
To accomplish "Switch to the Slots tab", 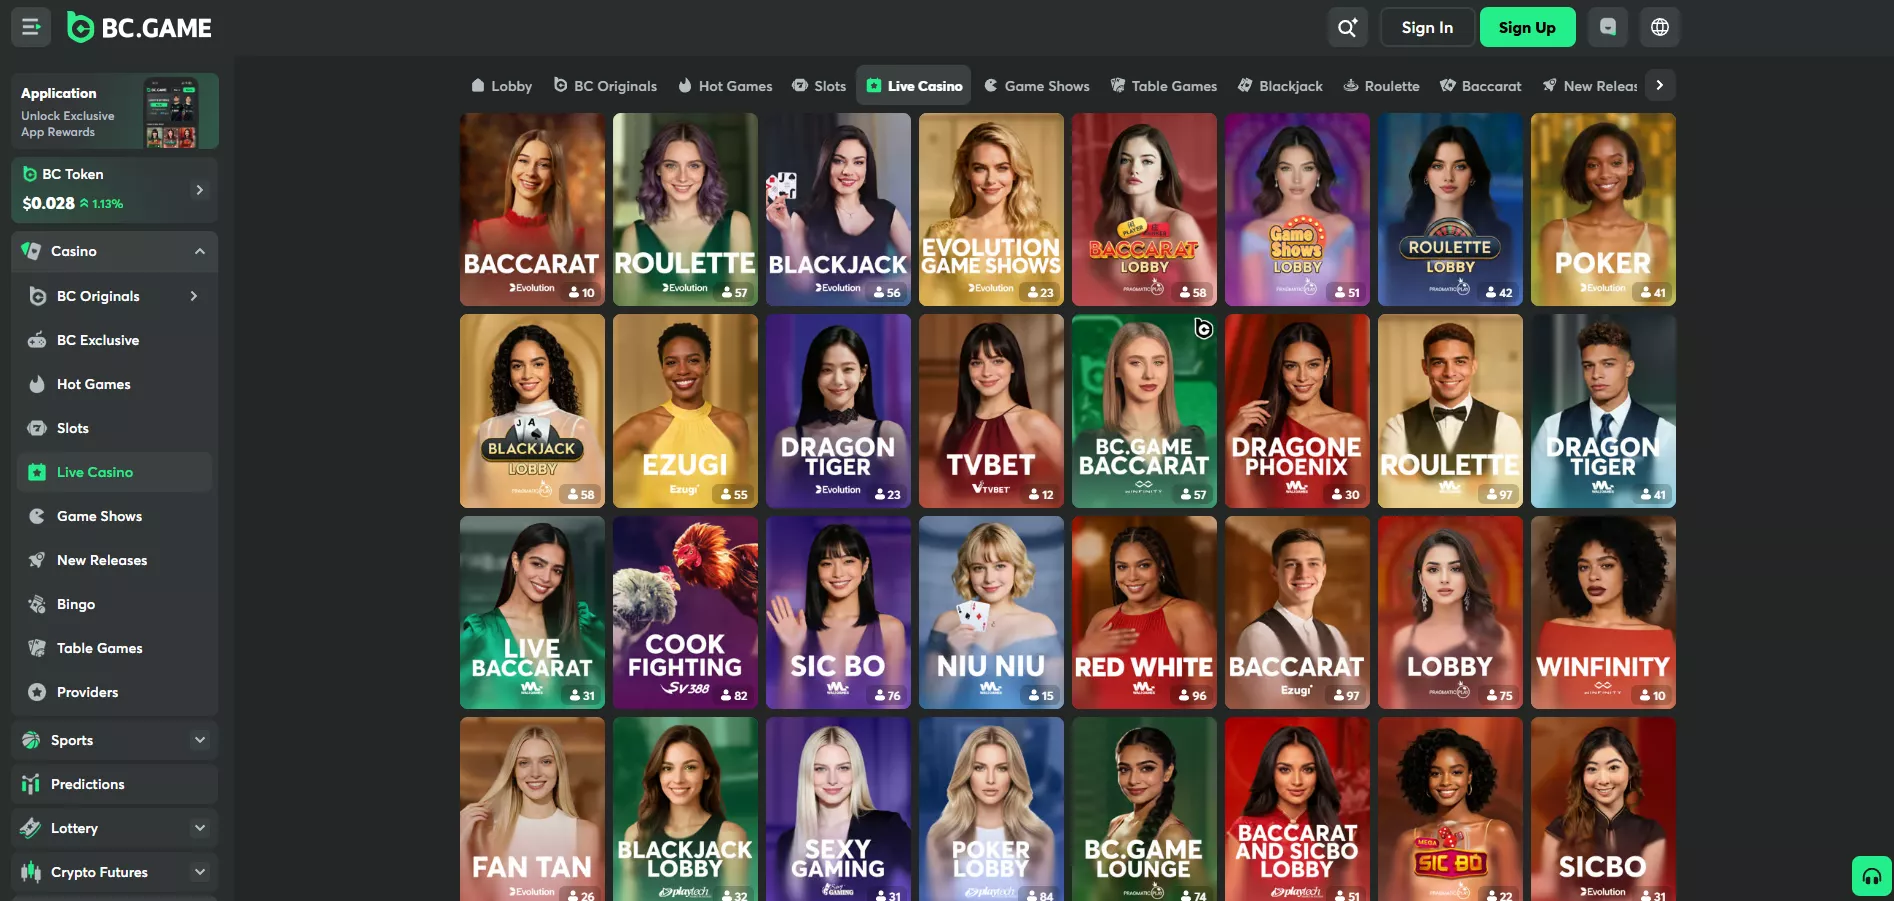I will (x=819, y=86).
